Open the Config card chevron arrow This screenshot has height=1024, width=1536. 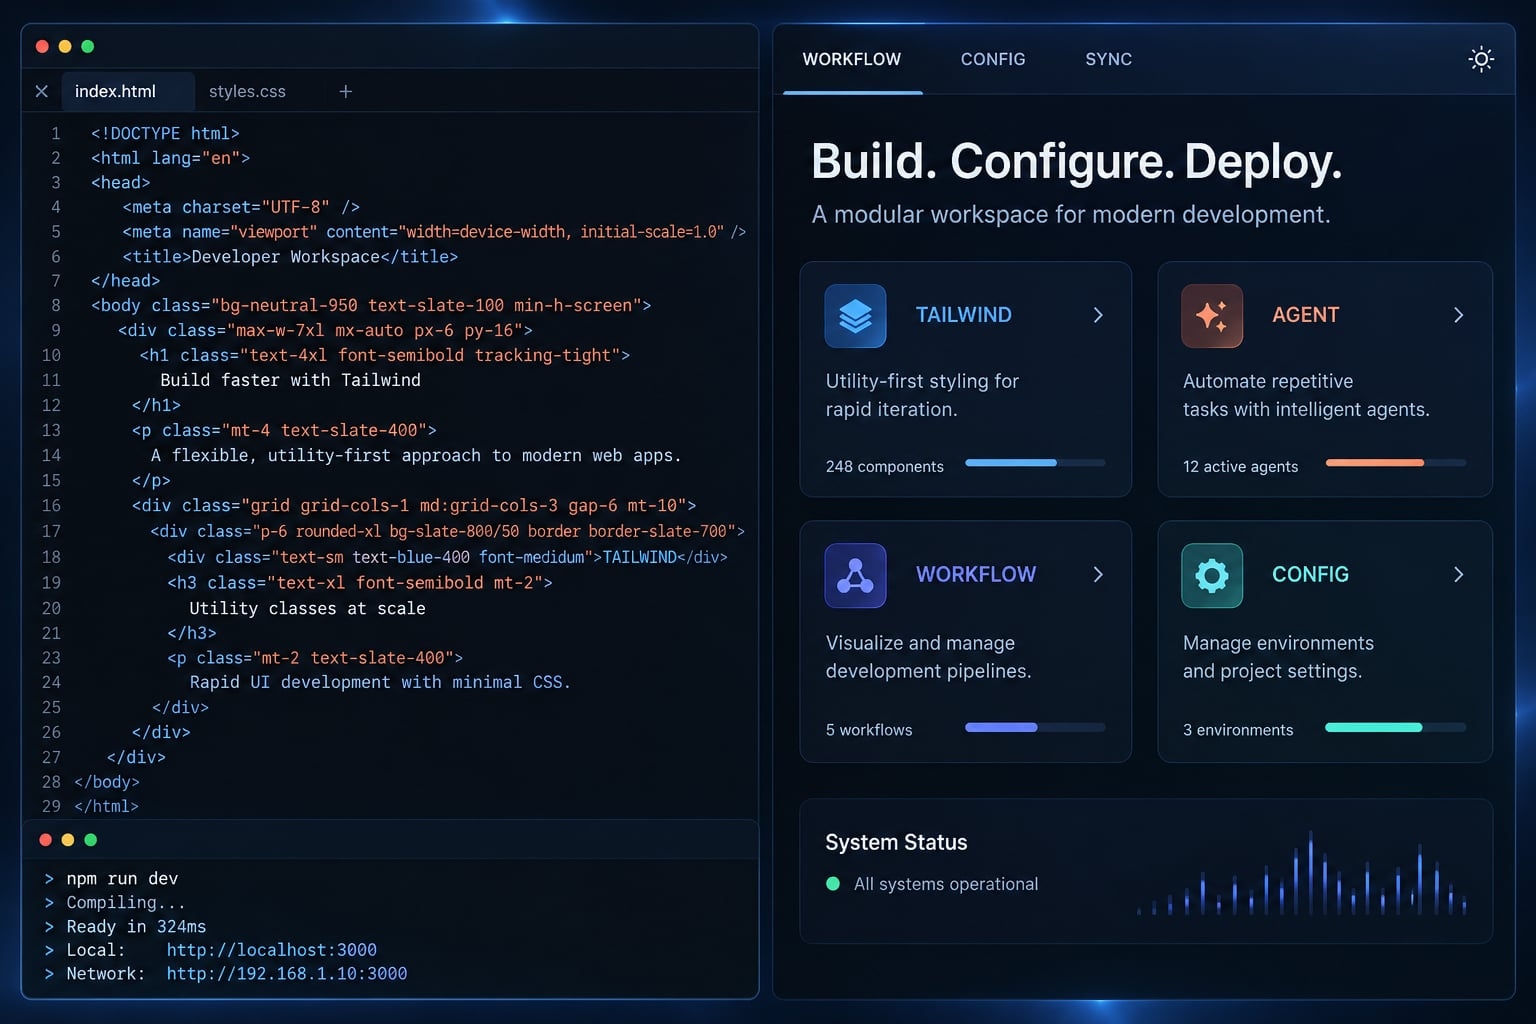coord(1458,574)
